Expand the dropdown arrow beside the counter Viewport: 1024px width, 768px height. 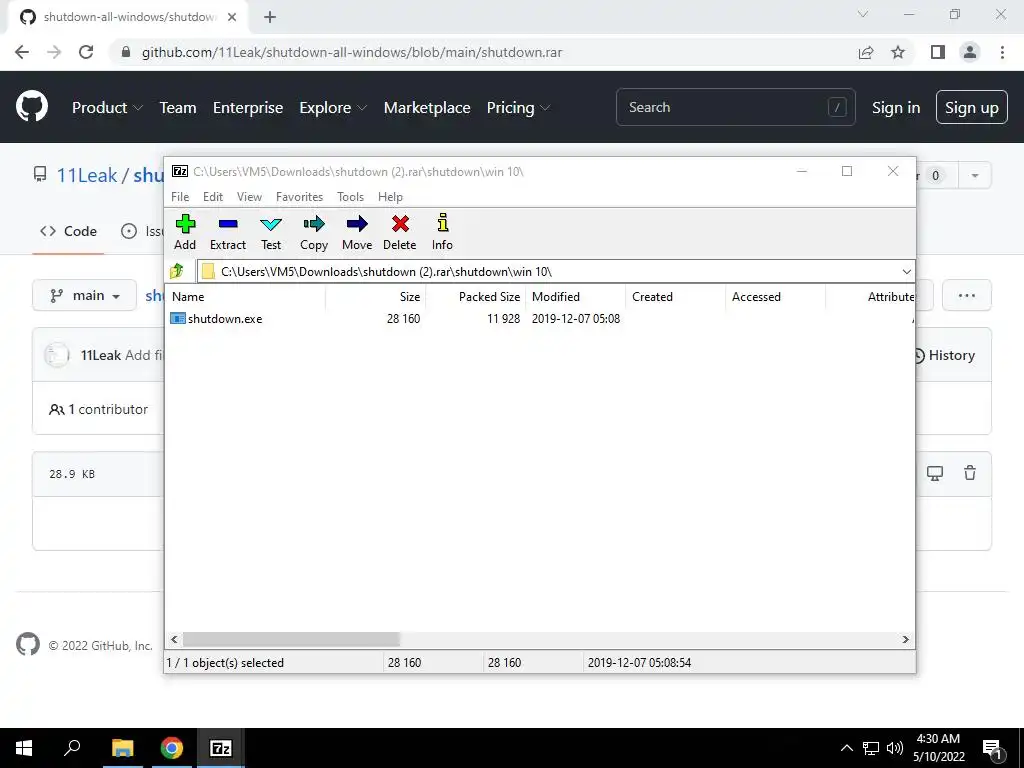coord(975,176)
